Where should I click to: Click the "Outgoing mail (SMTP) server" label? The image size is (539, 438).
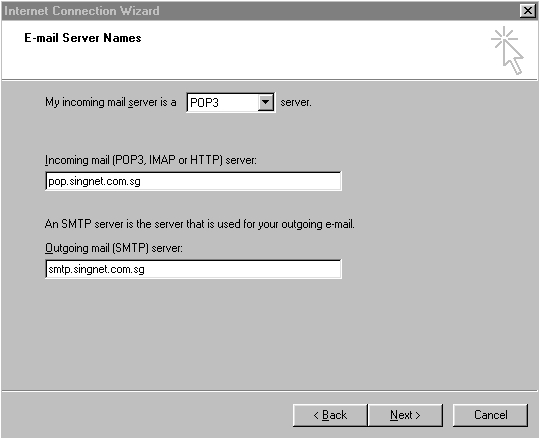pos(114,248)
